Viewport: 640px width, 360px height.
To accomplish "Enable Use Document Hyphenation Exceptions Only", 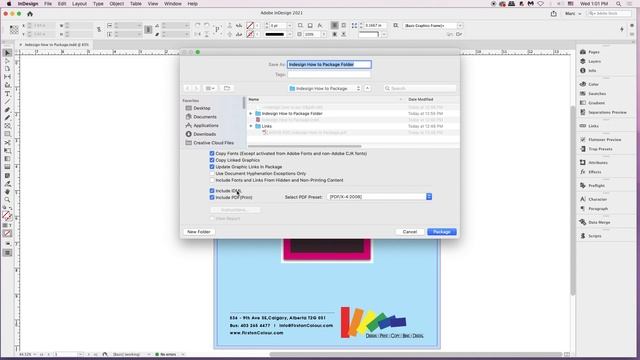I will tap(212, 173).
